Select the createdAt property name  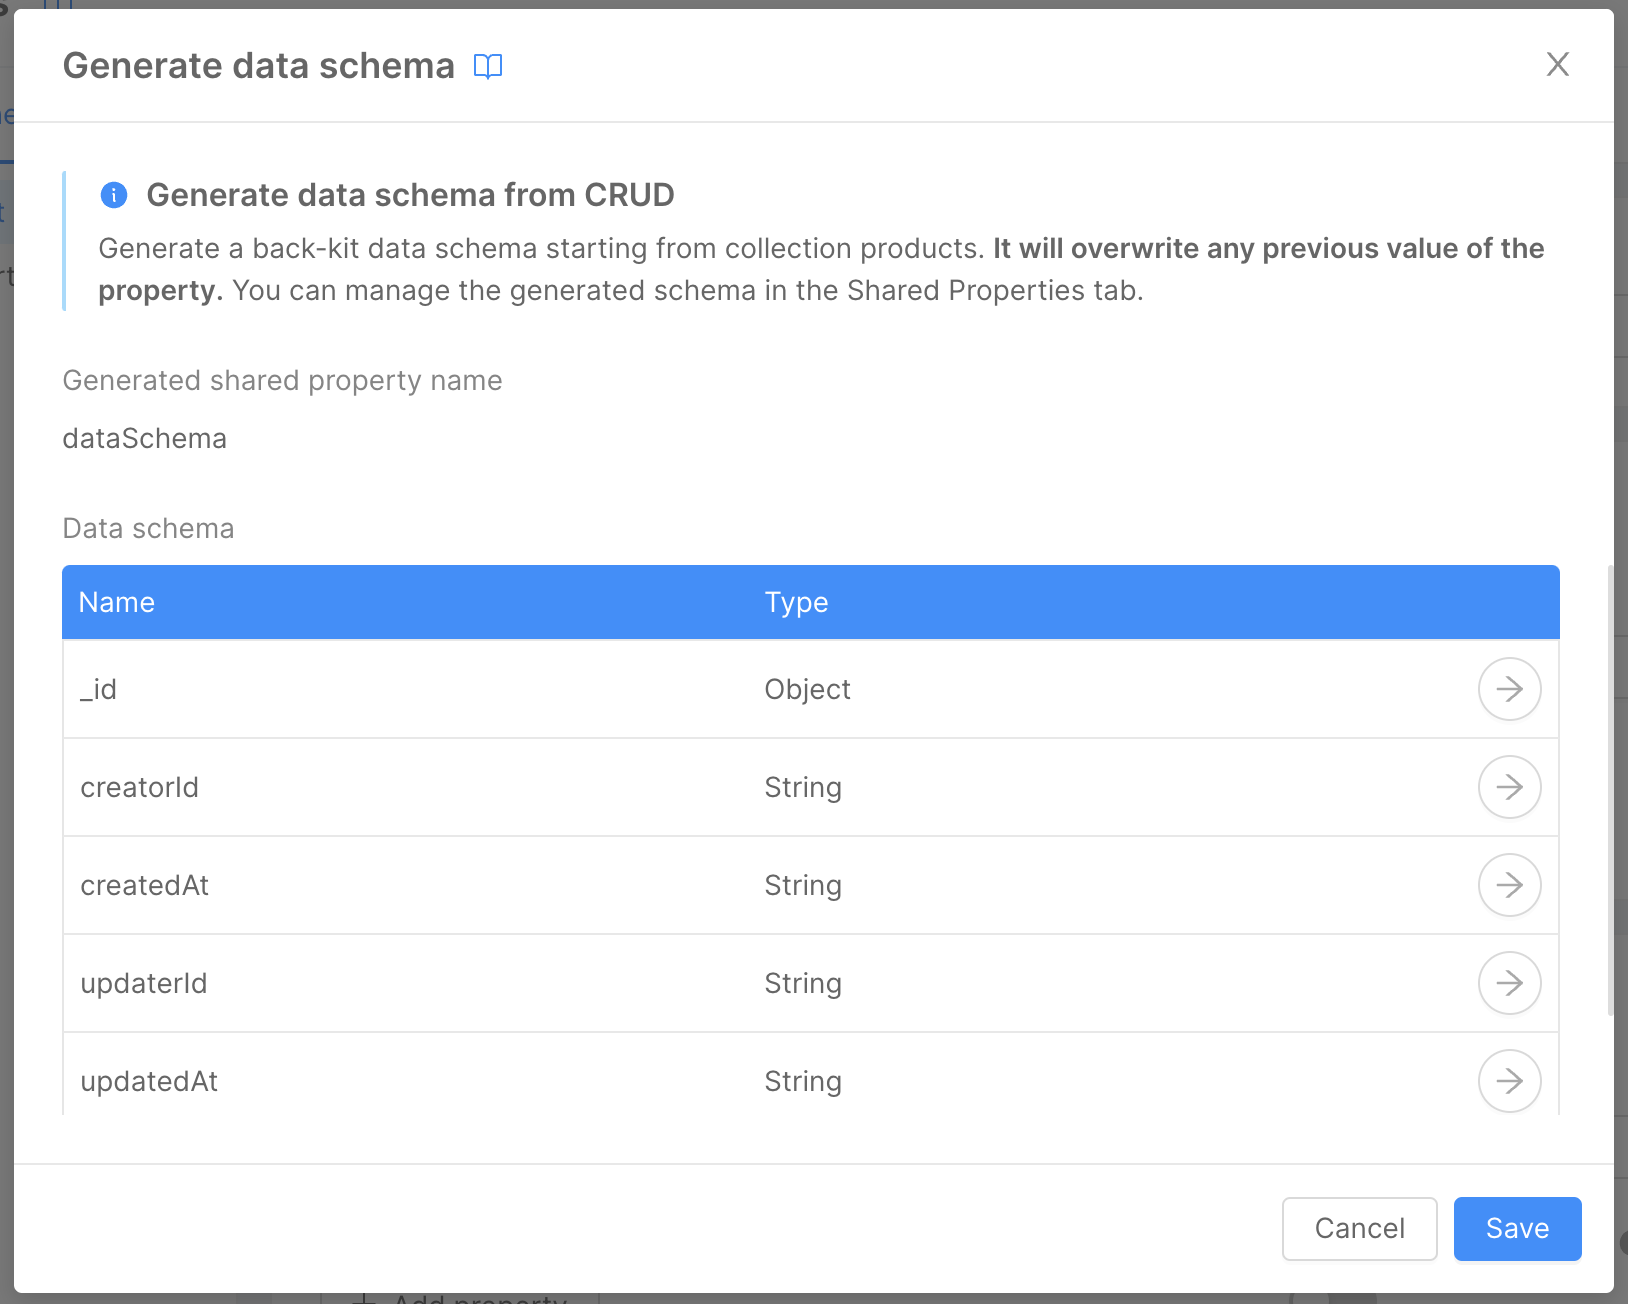(x=144, y=885)
